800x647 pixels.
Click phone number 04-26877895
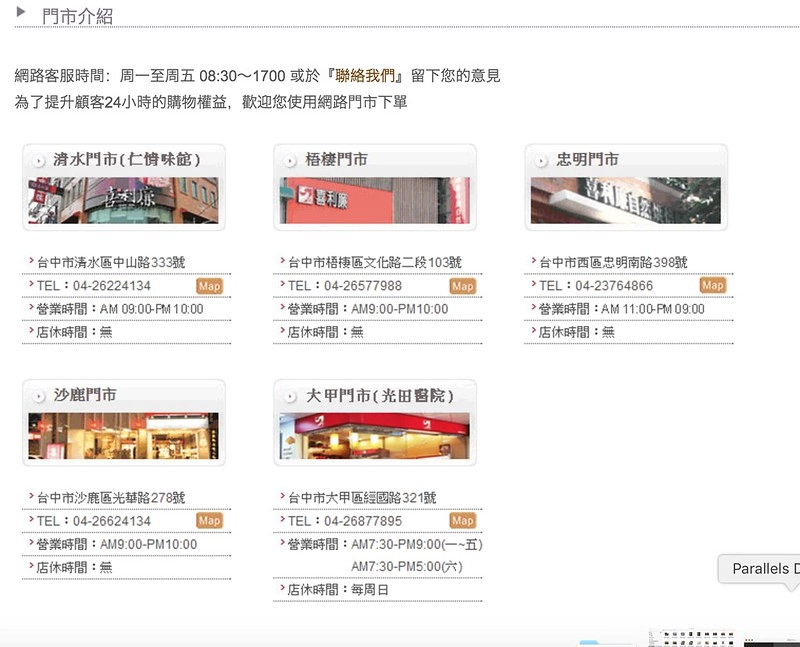click(x=363, y=521)
